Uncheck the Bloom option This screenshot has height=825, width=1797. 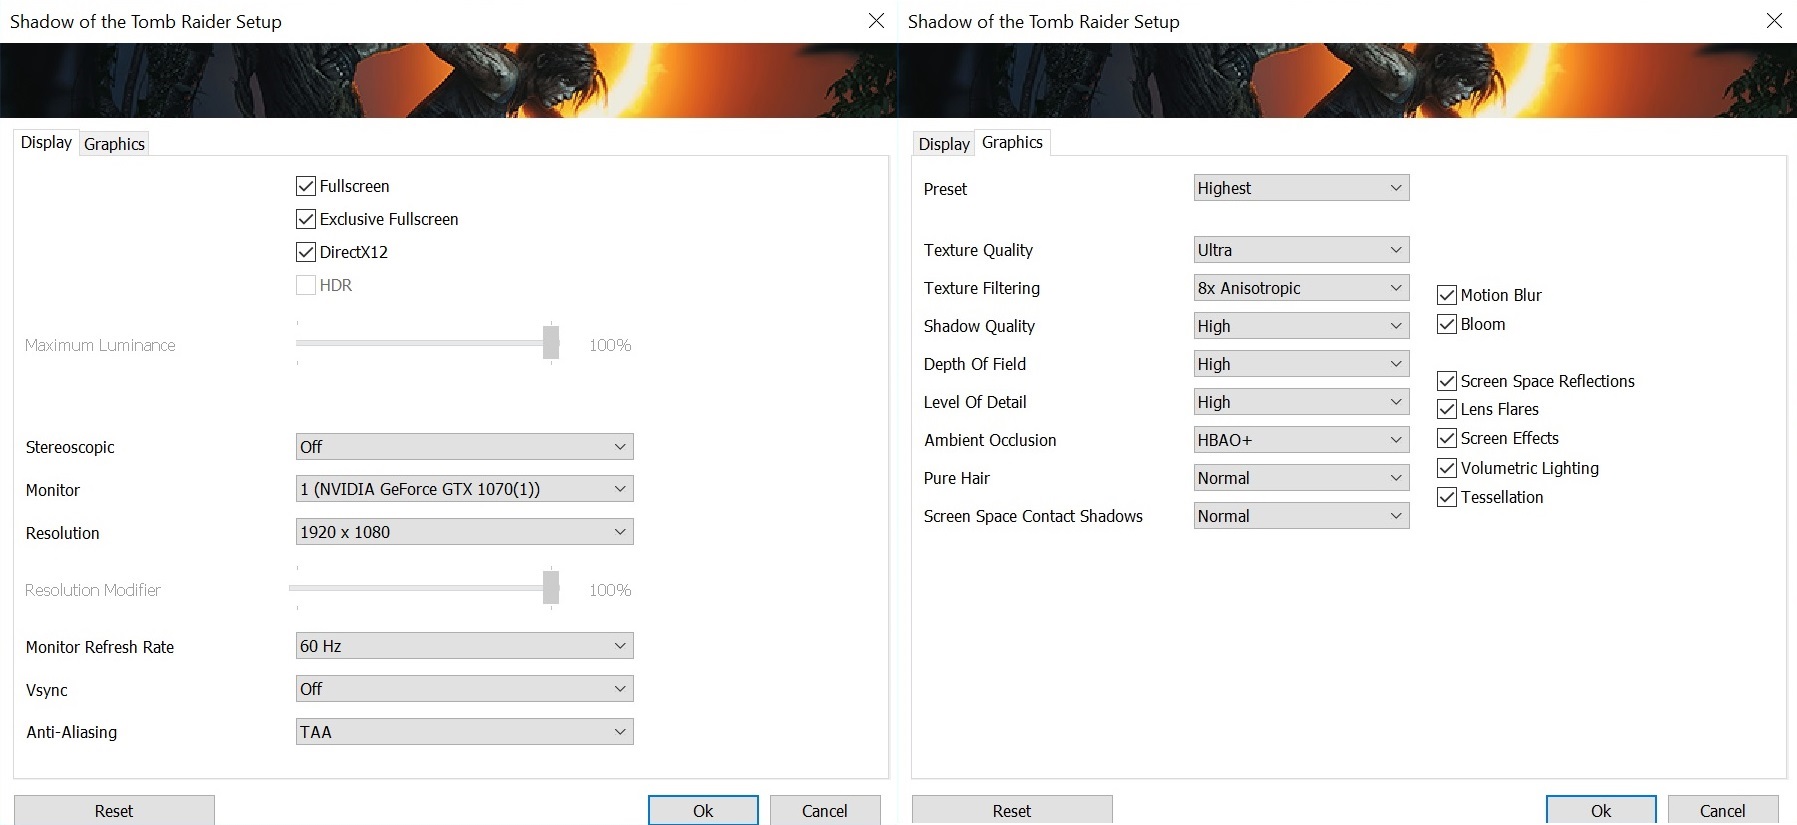coord(1446,324)
